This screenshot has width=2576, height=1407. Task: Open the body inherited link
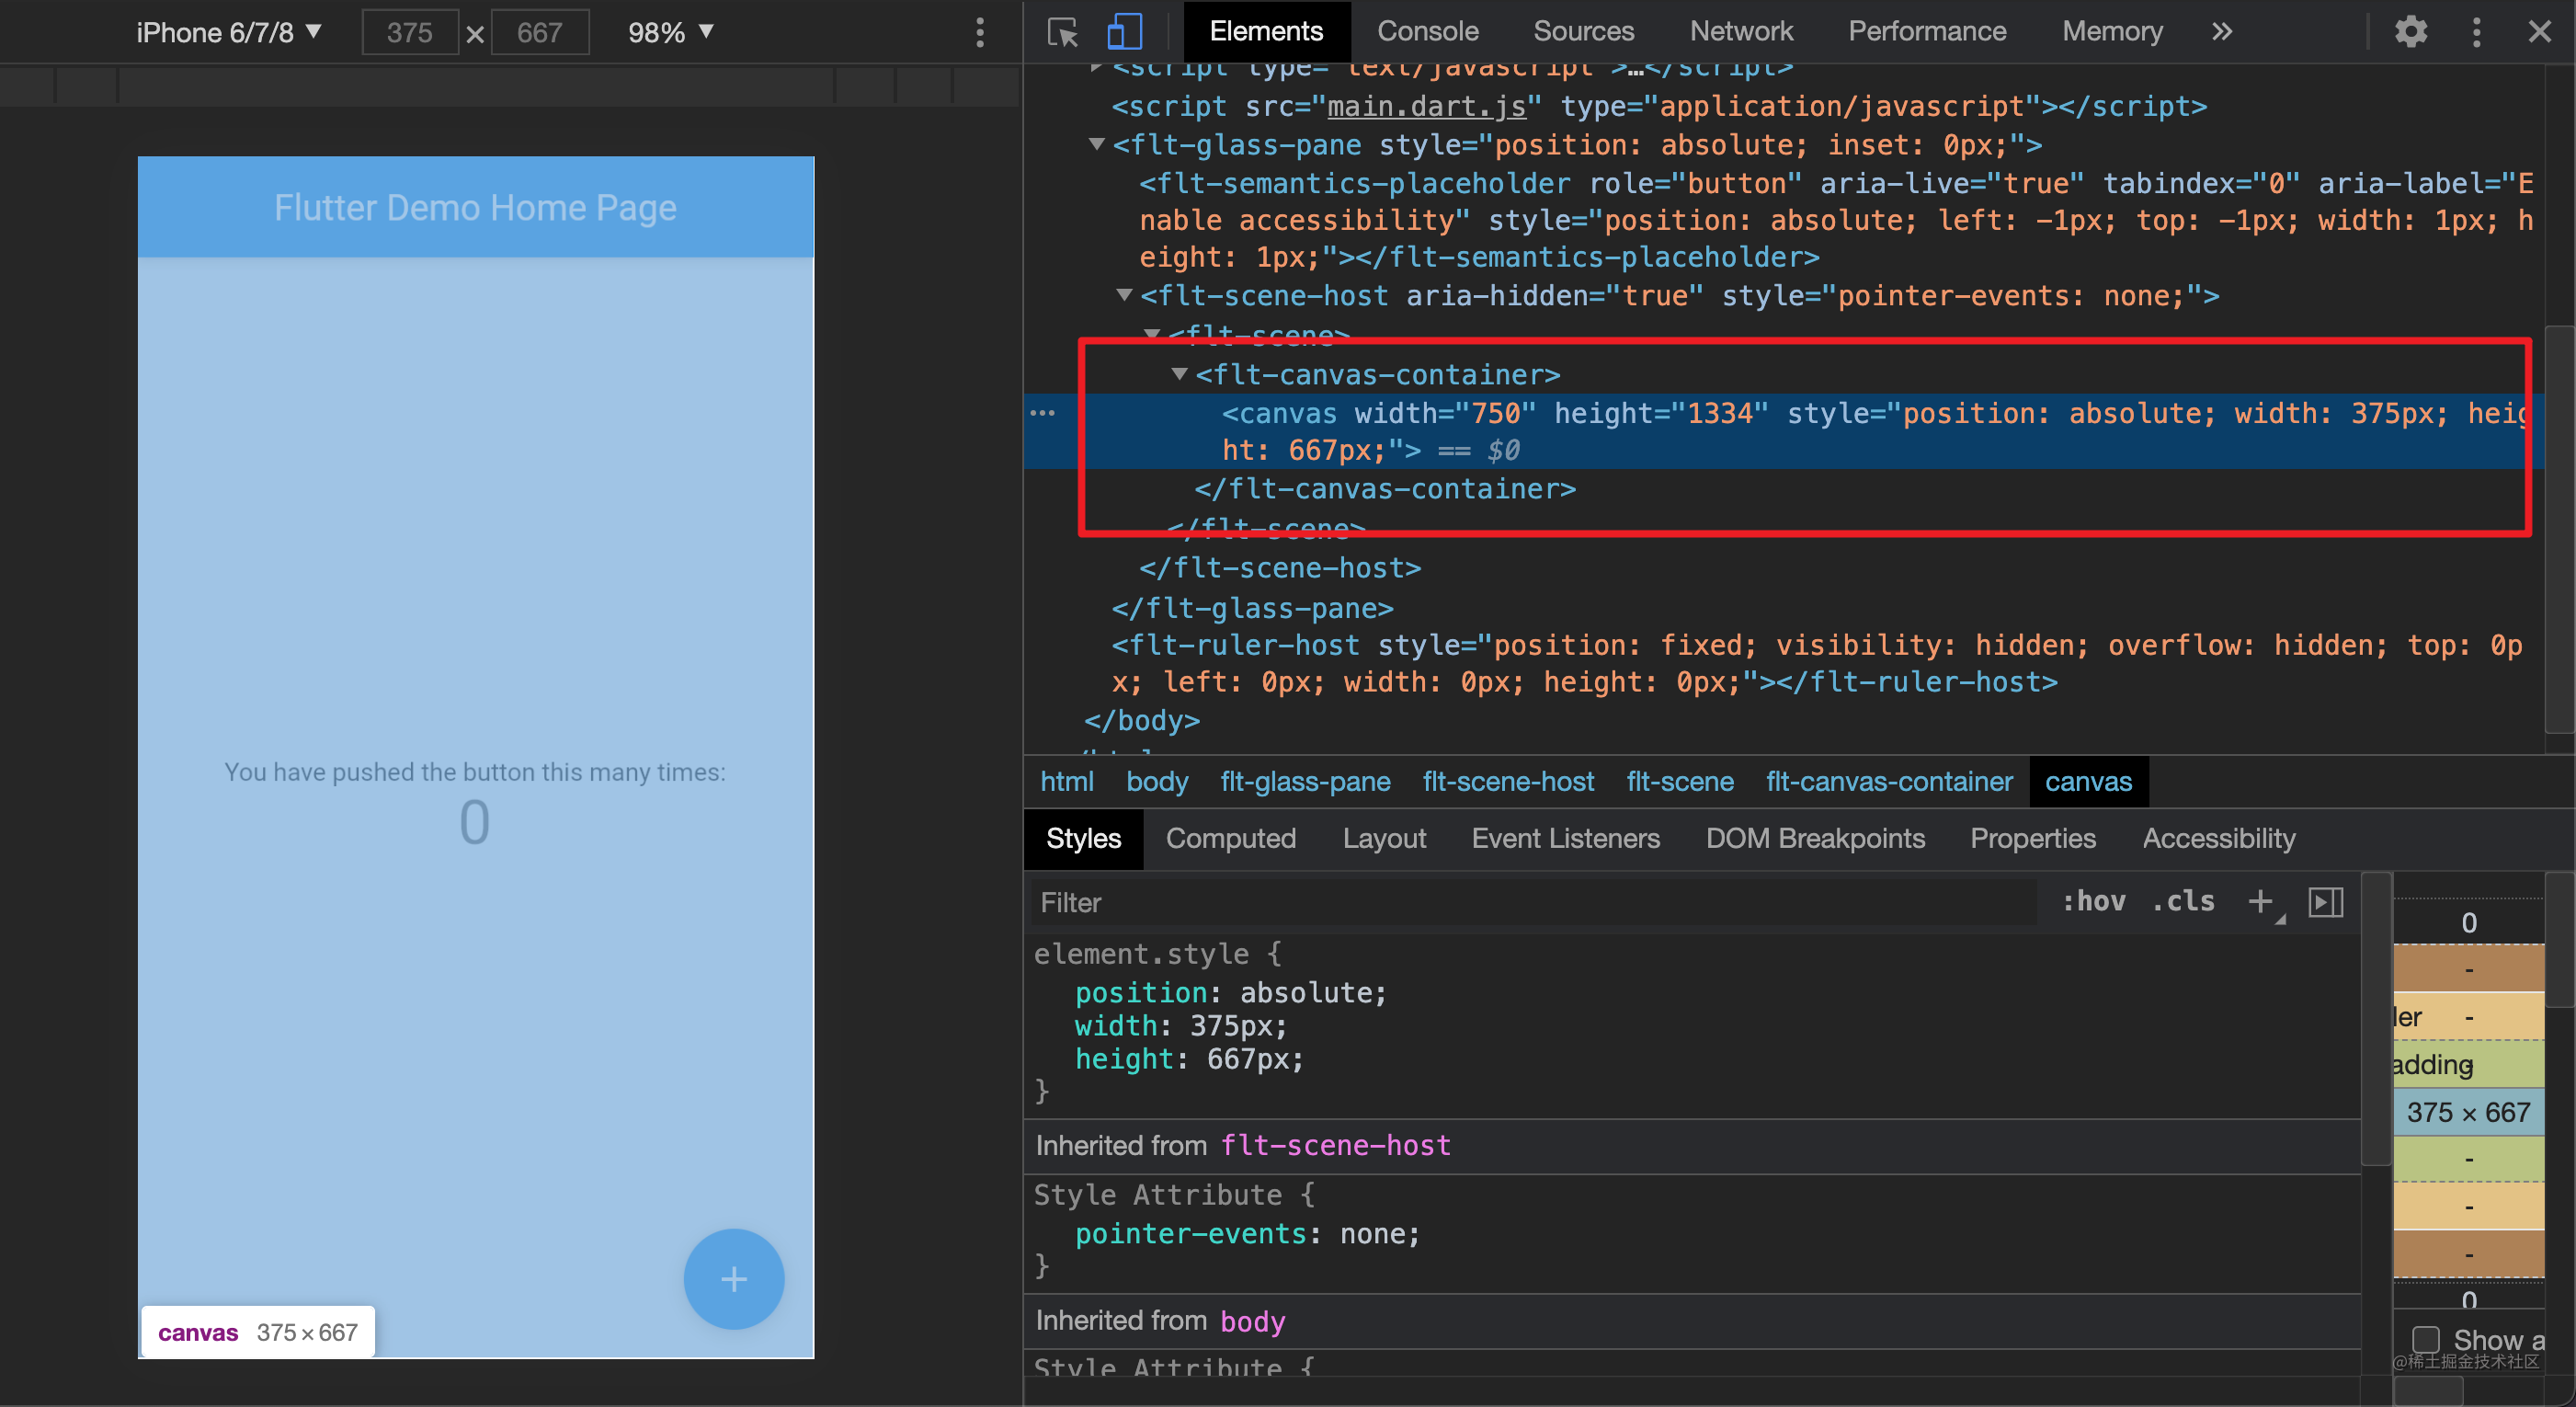tap(1252, 1321)
